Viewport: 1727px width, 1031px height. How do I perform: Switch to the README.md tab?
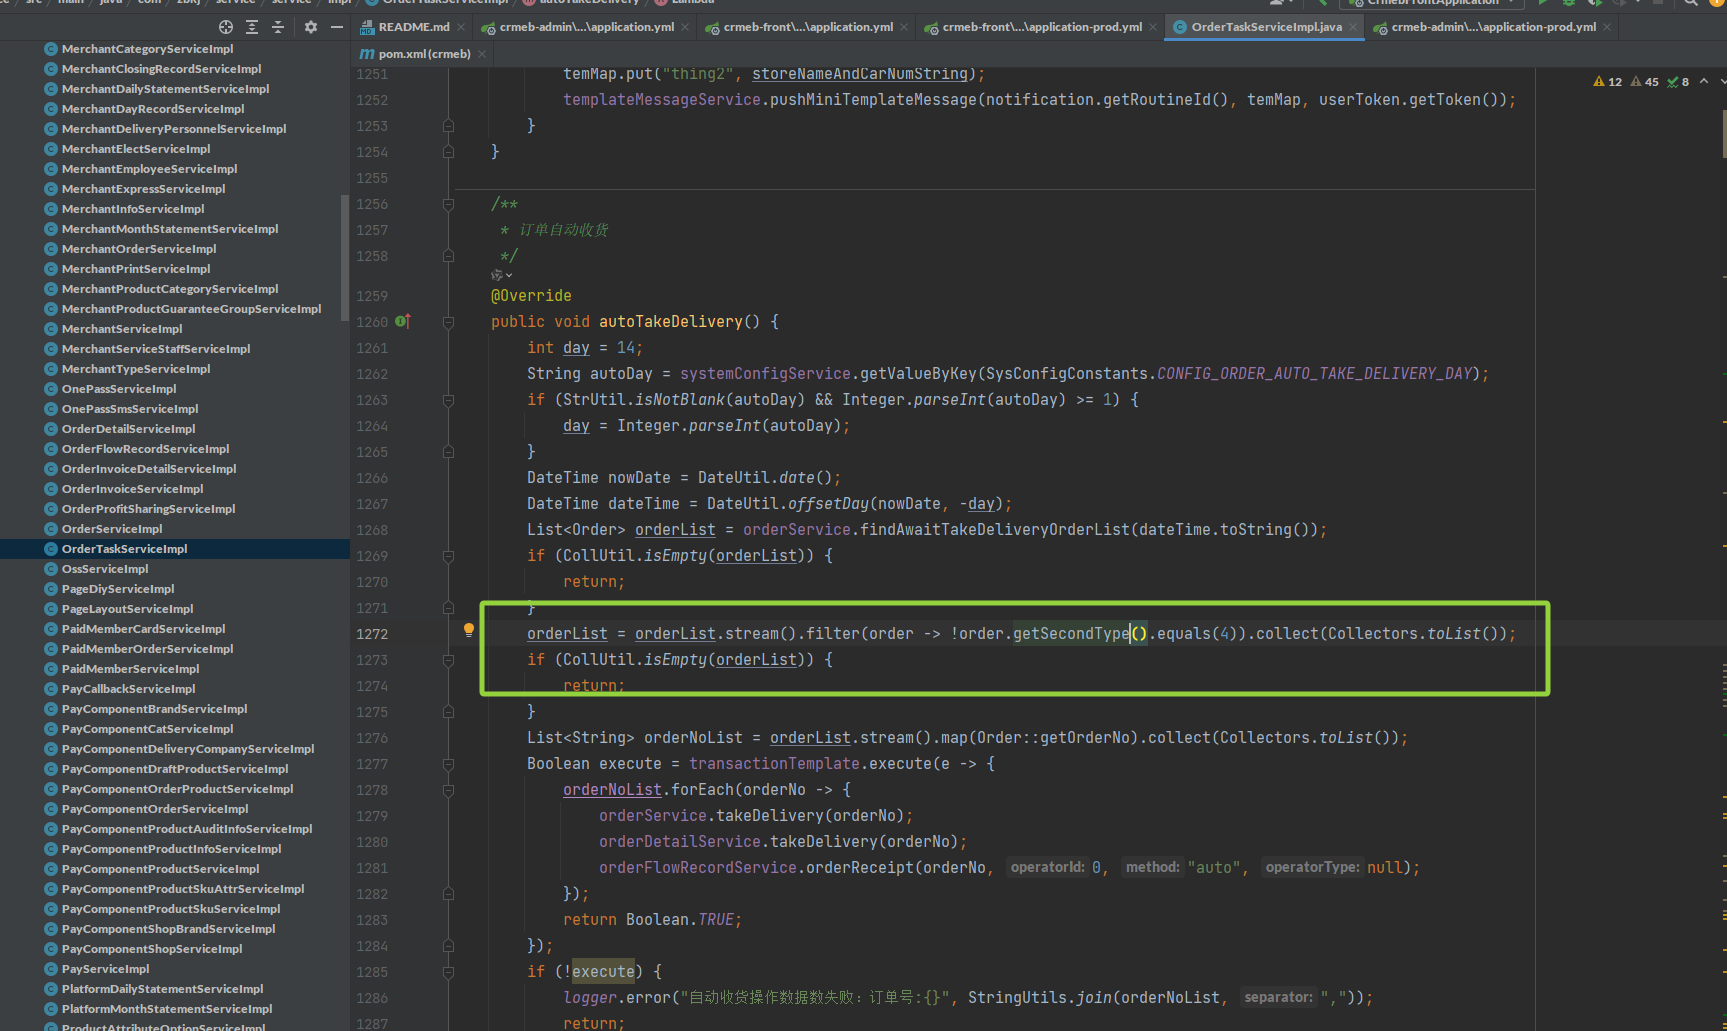pyautogui.click(x=413, y=27)
